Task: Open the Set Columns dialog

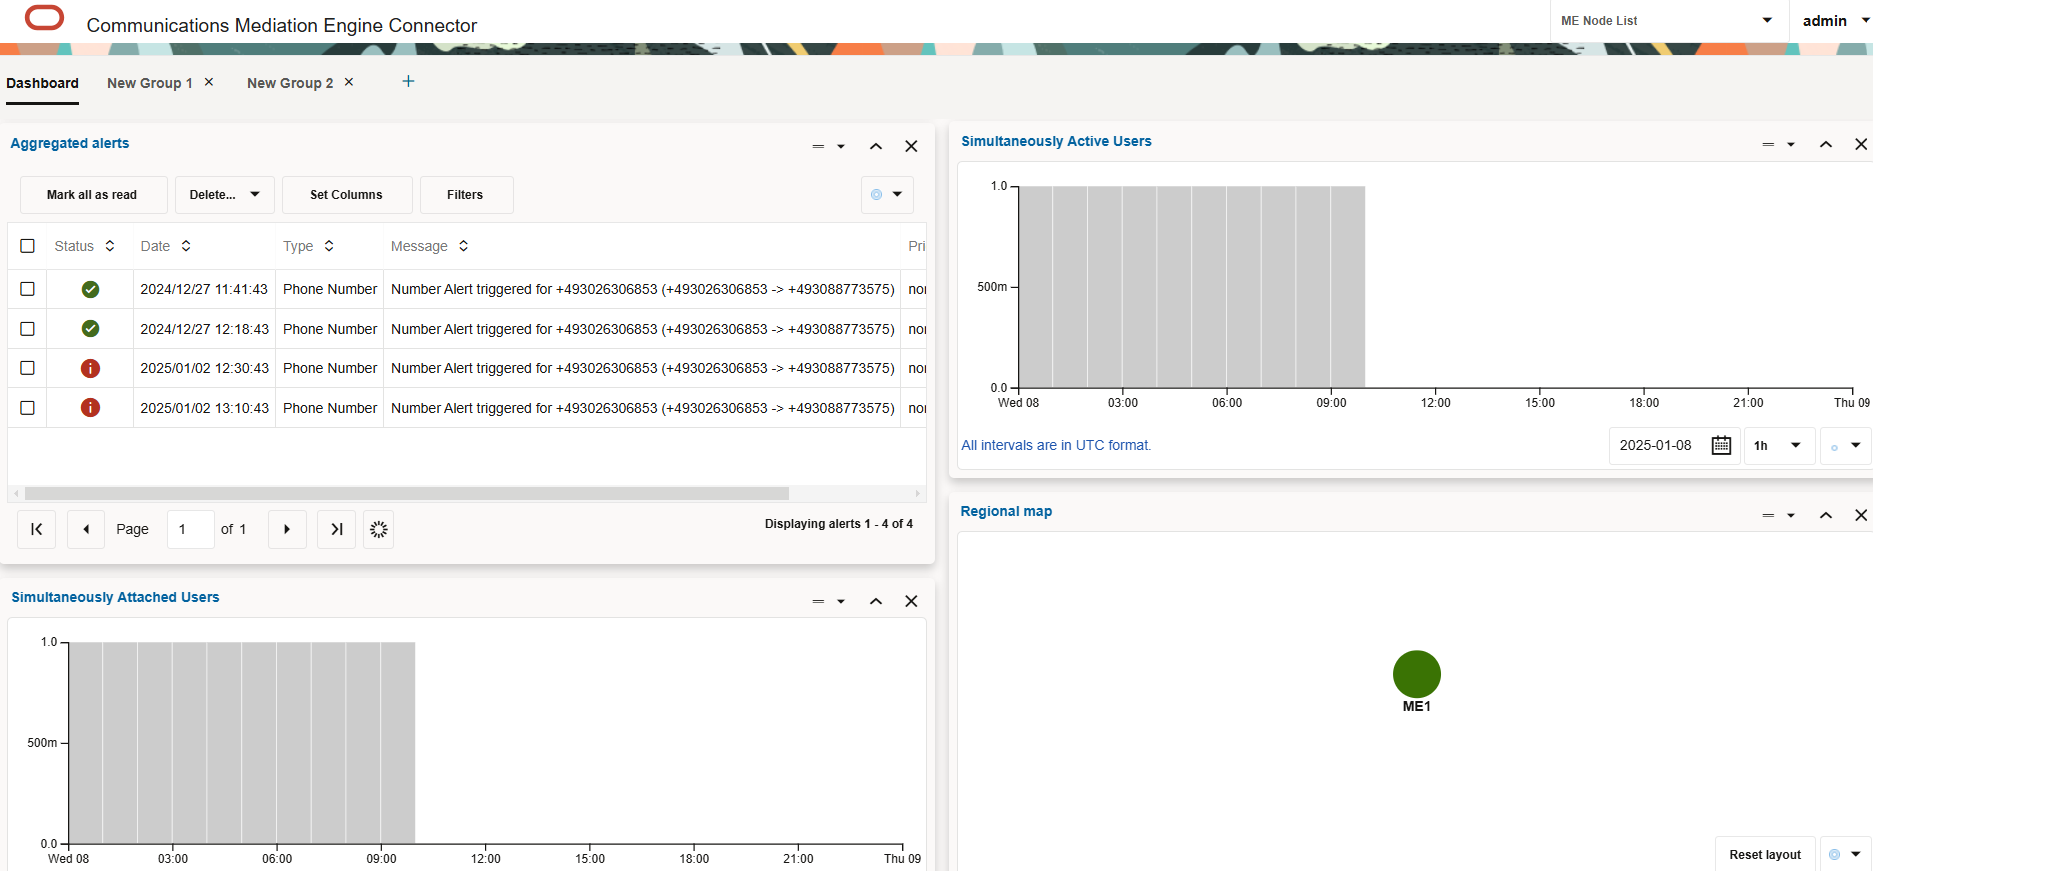Action: [x=346, y=195]
